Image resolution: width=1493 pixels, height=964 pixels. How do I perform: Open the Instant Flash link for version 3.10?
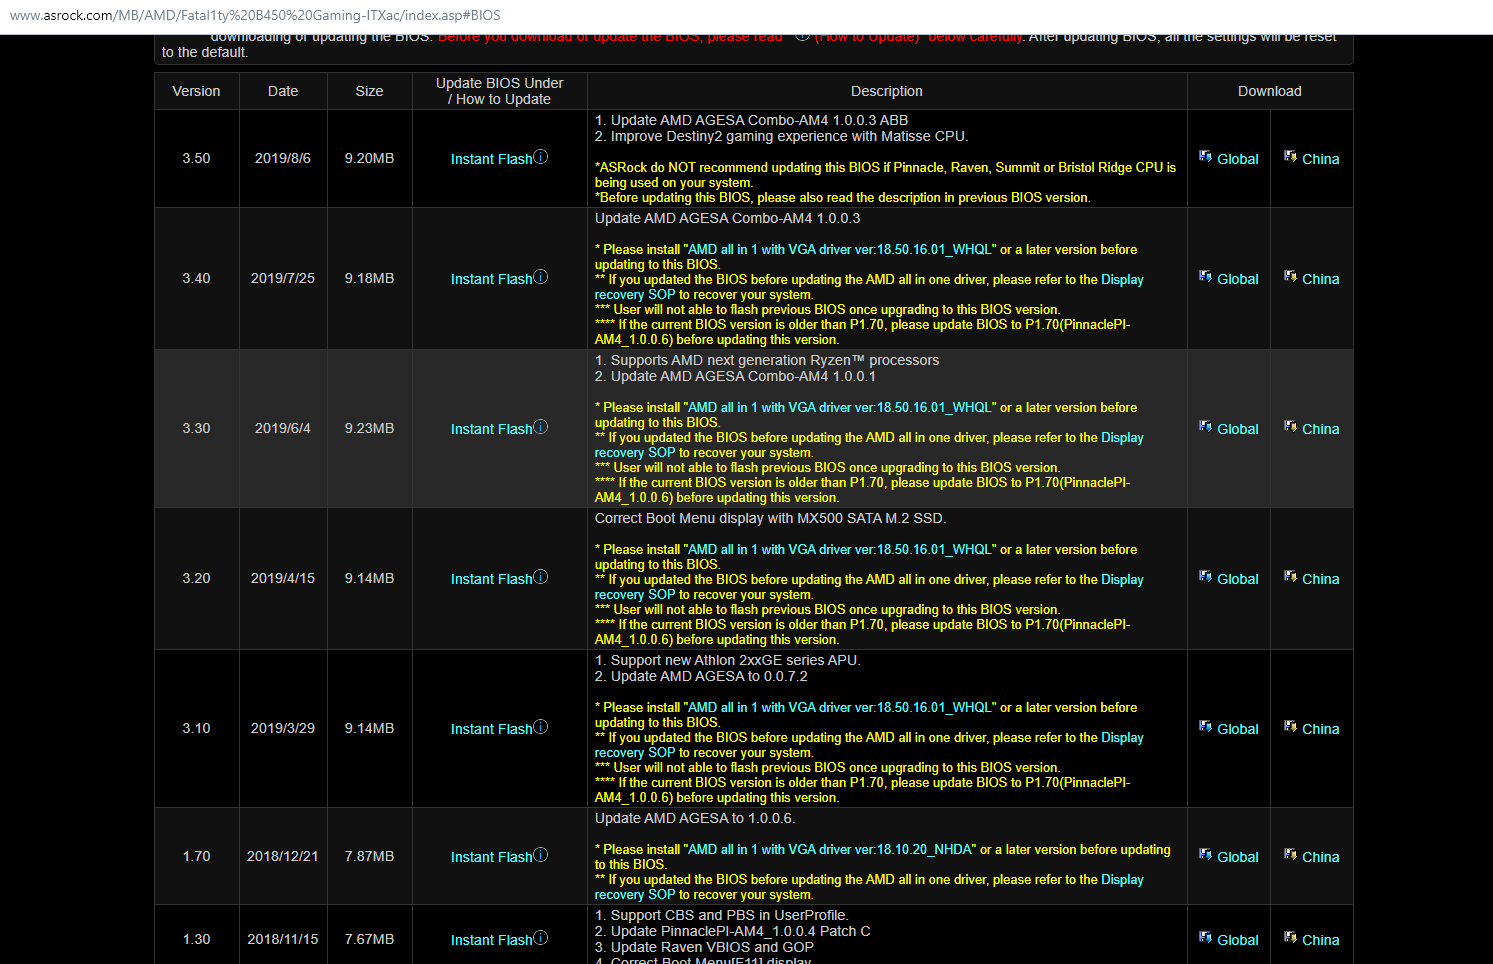(x=491, y=729)
